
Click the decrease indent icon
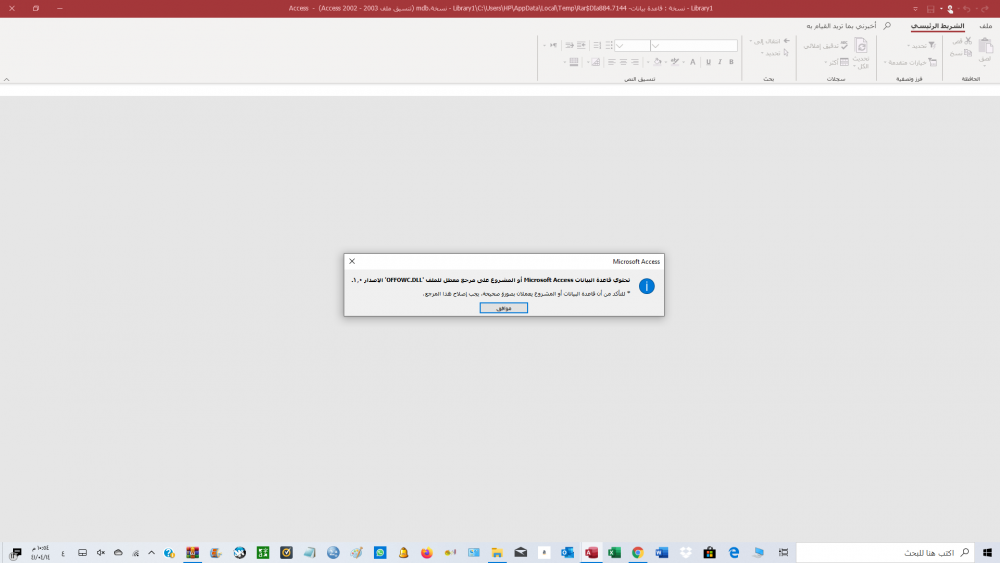click(570, 45)
